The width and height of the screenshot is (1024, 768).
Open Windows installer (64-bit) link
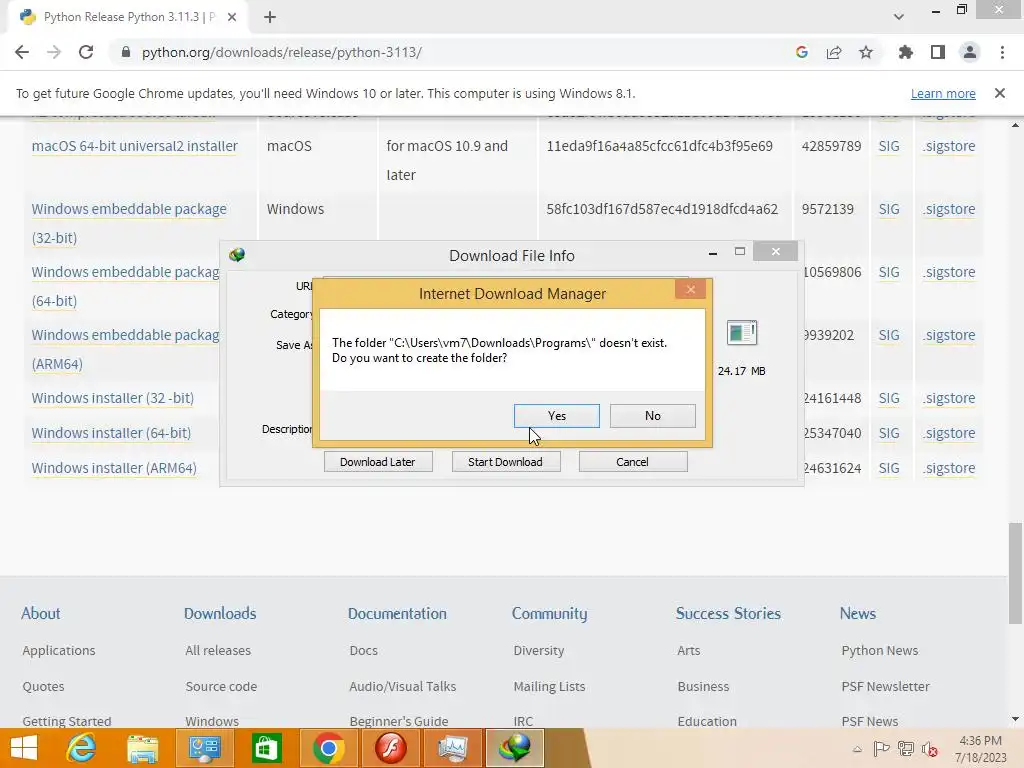111,433
